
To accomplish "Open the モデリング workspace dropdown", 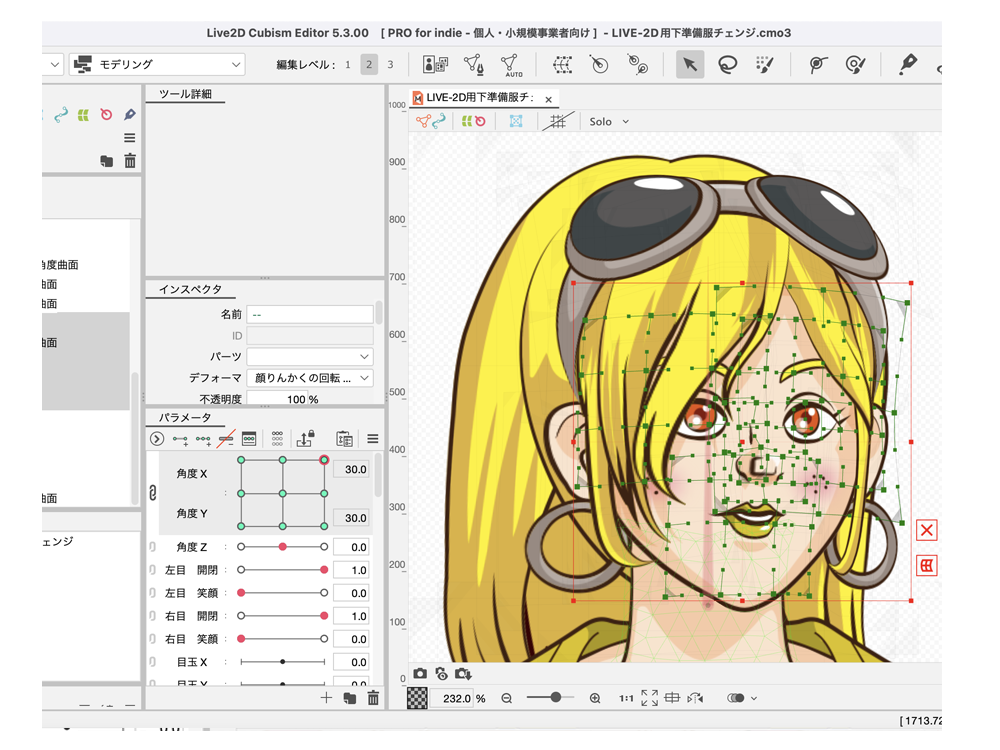I will 158,64.
